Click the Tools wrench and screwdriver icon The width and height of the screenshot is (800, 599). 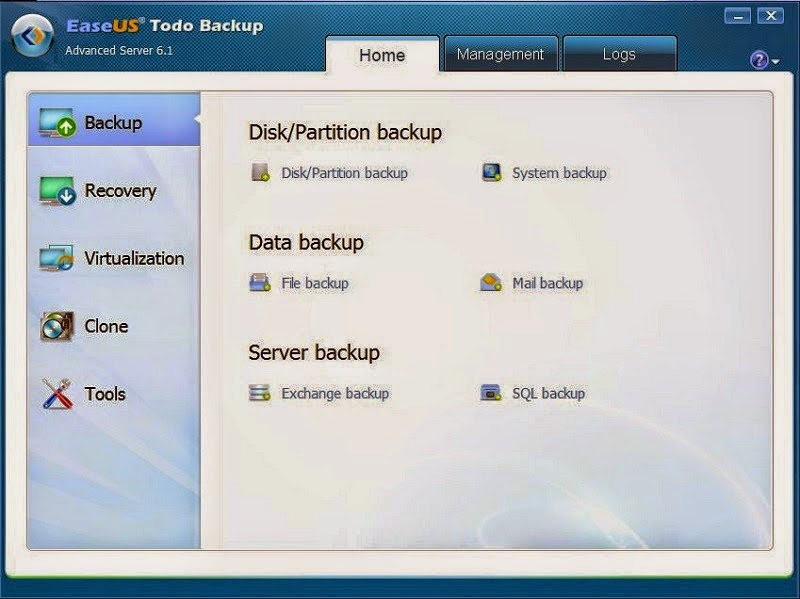tap(57, 393)
